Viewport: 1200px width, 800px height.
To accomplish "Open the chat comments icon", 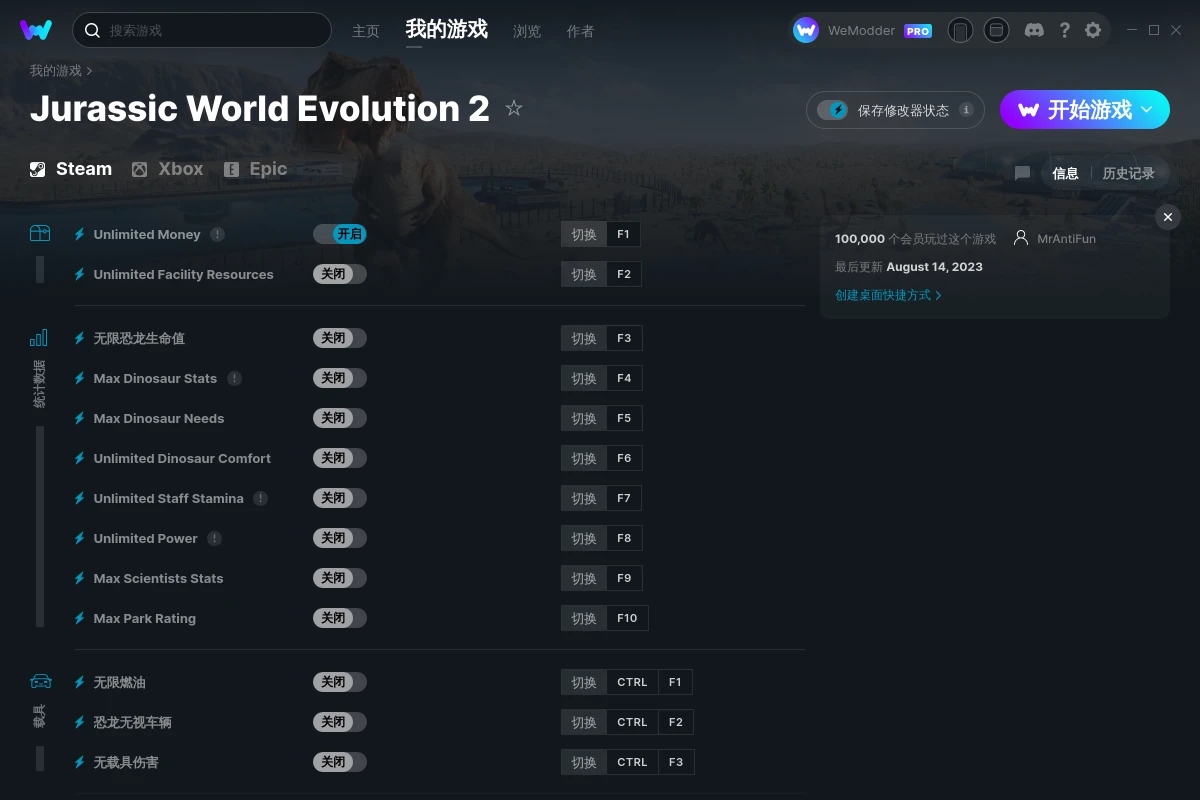I will (x=1022, y=173).
